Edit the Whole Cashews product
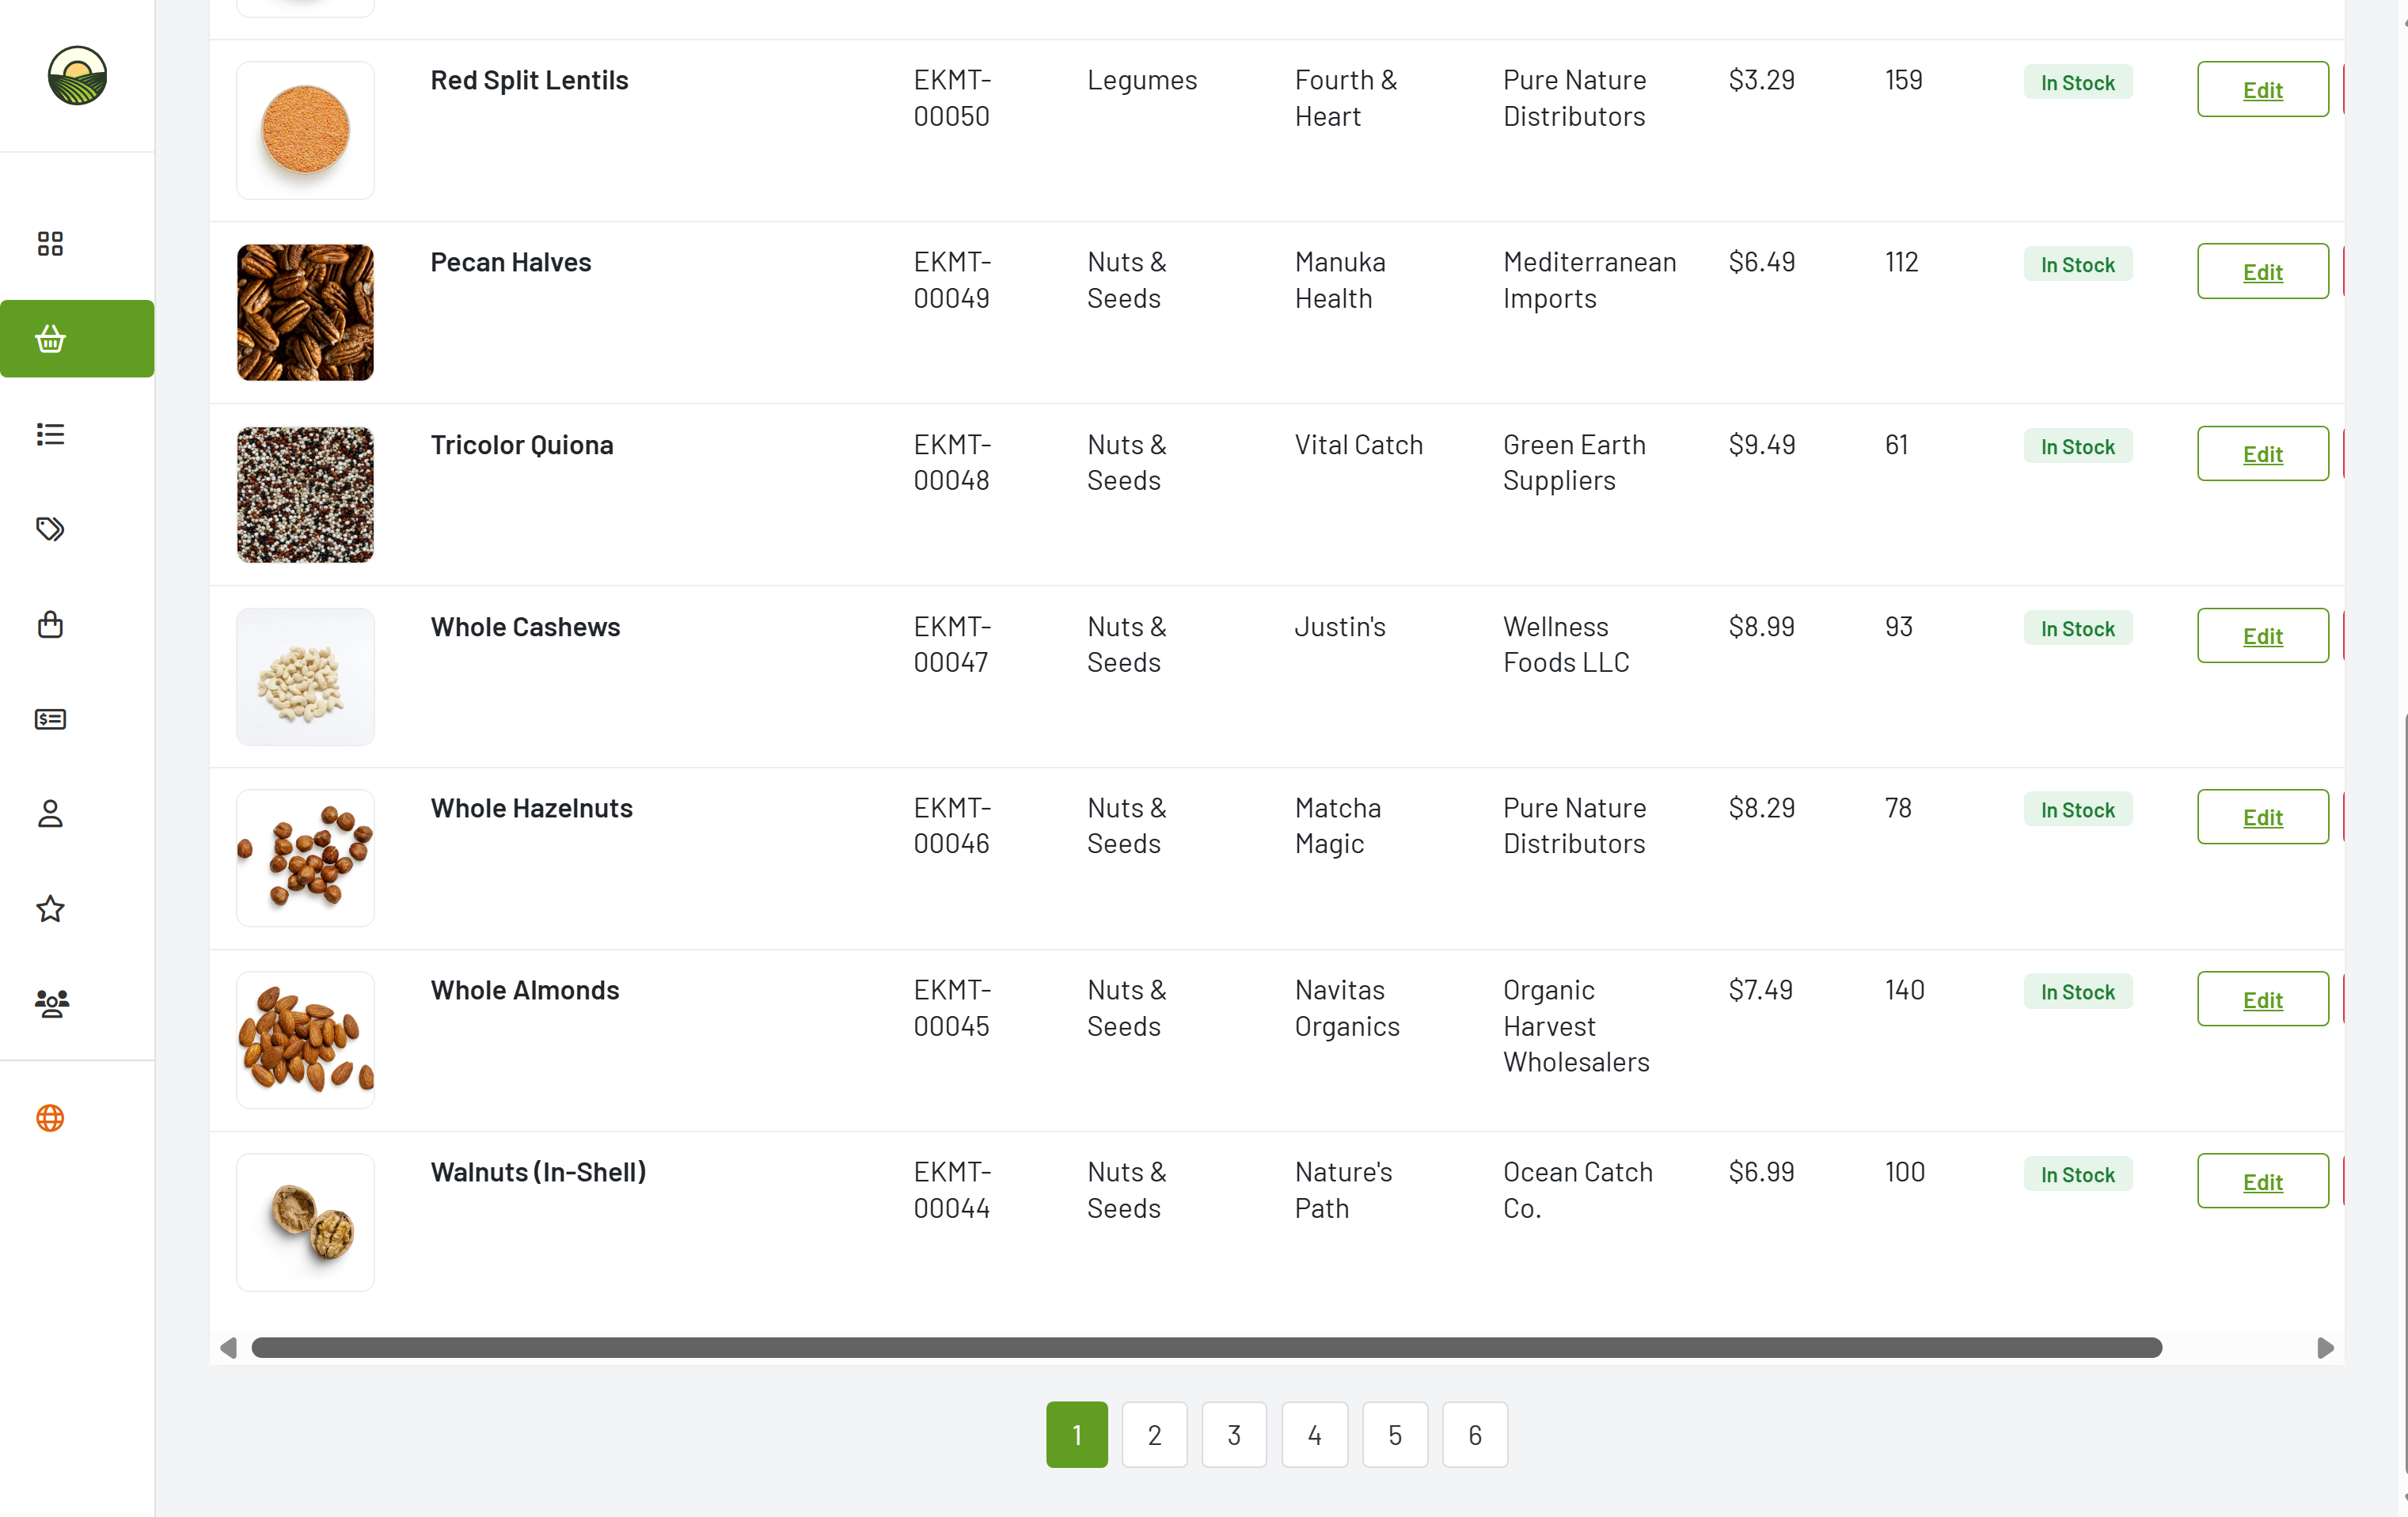This screenshot has height=1517, width=2408. [2262, 635]
